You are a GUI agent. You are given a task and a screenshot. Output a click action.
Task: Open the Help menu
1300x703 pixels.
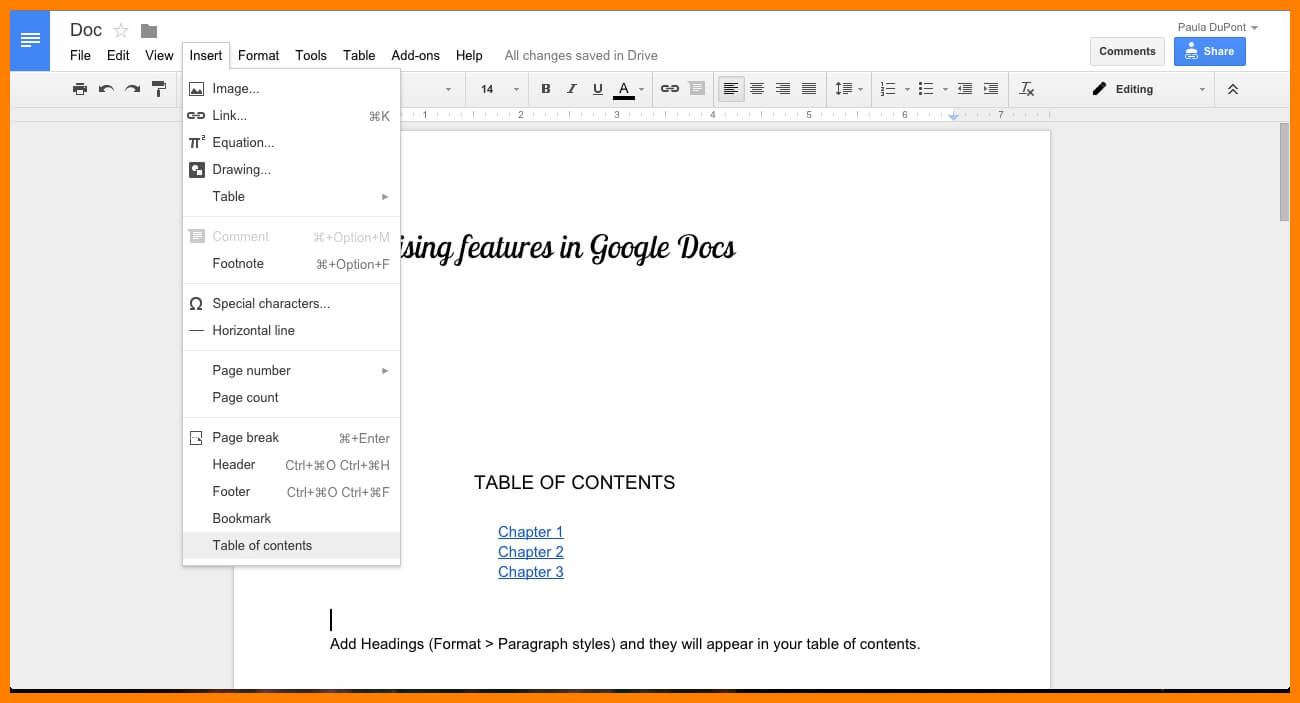click(469, 55)
